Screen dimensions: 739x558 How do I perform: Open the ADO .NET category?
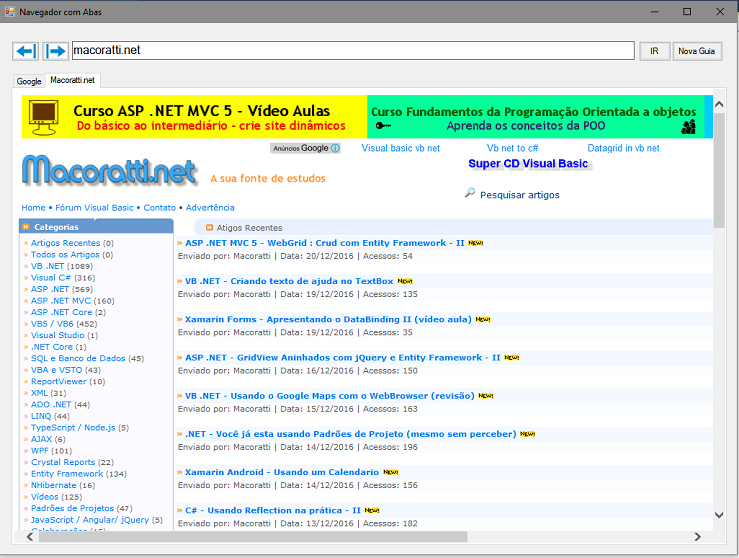click(51, 404)
